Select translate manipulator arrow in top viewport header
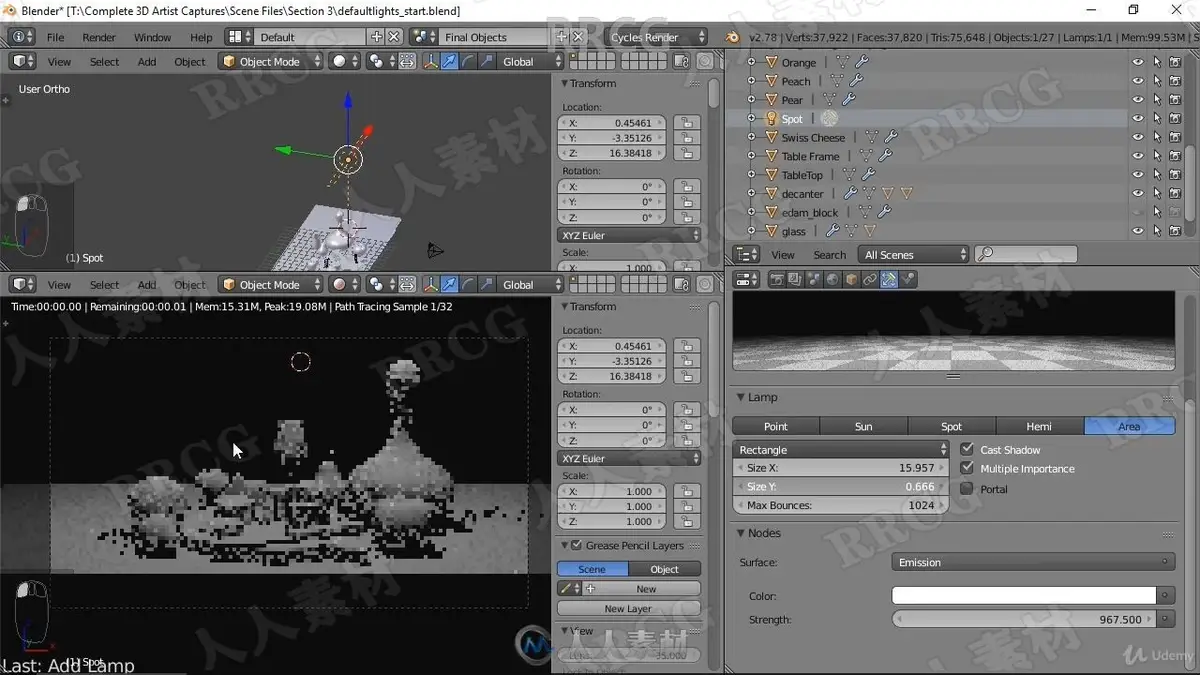The width and height of the screenshot is (1200, 675). [450, 61]
